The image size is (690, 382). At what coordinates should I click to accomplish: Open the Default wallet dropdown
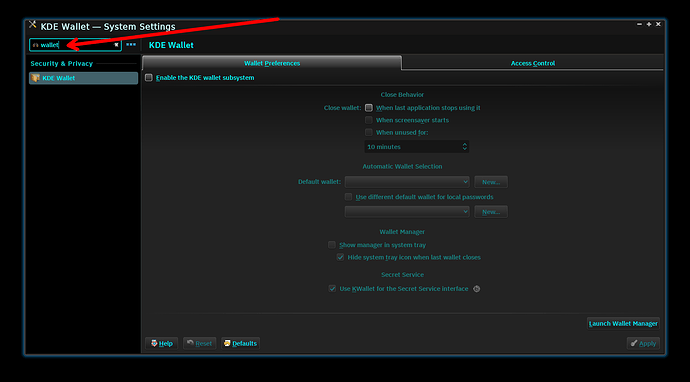407,182
